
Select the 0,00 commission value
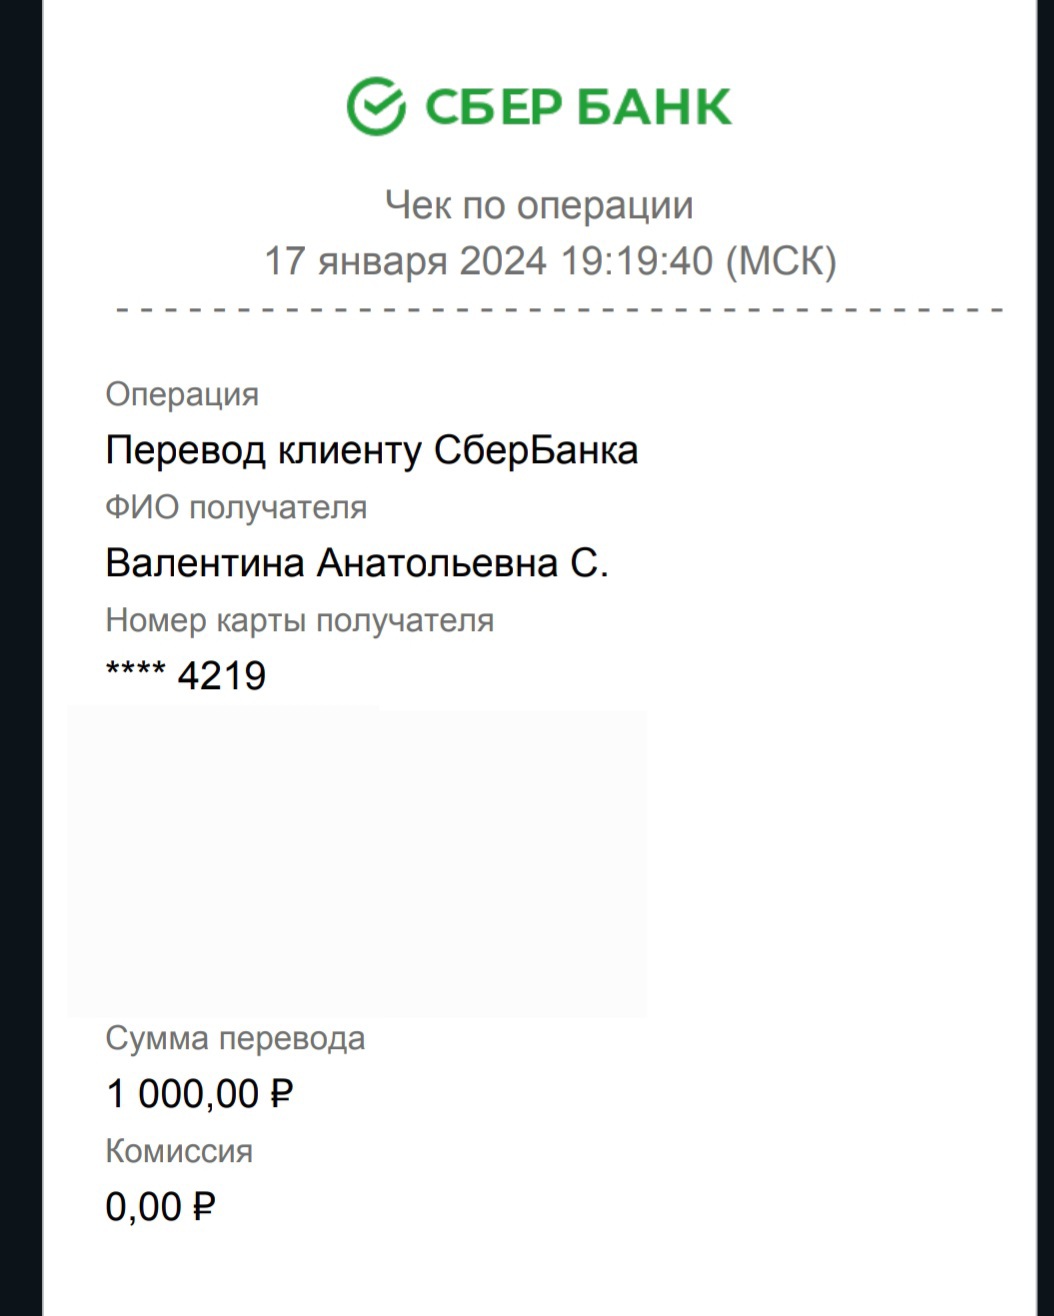coord(143,1207)
